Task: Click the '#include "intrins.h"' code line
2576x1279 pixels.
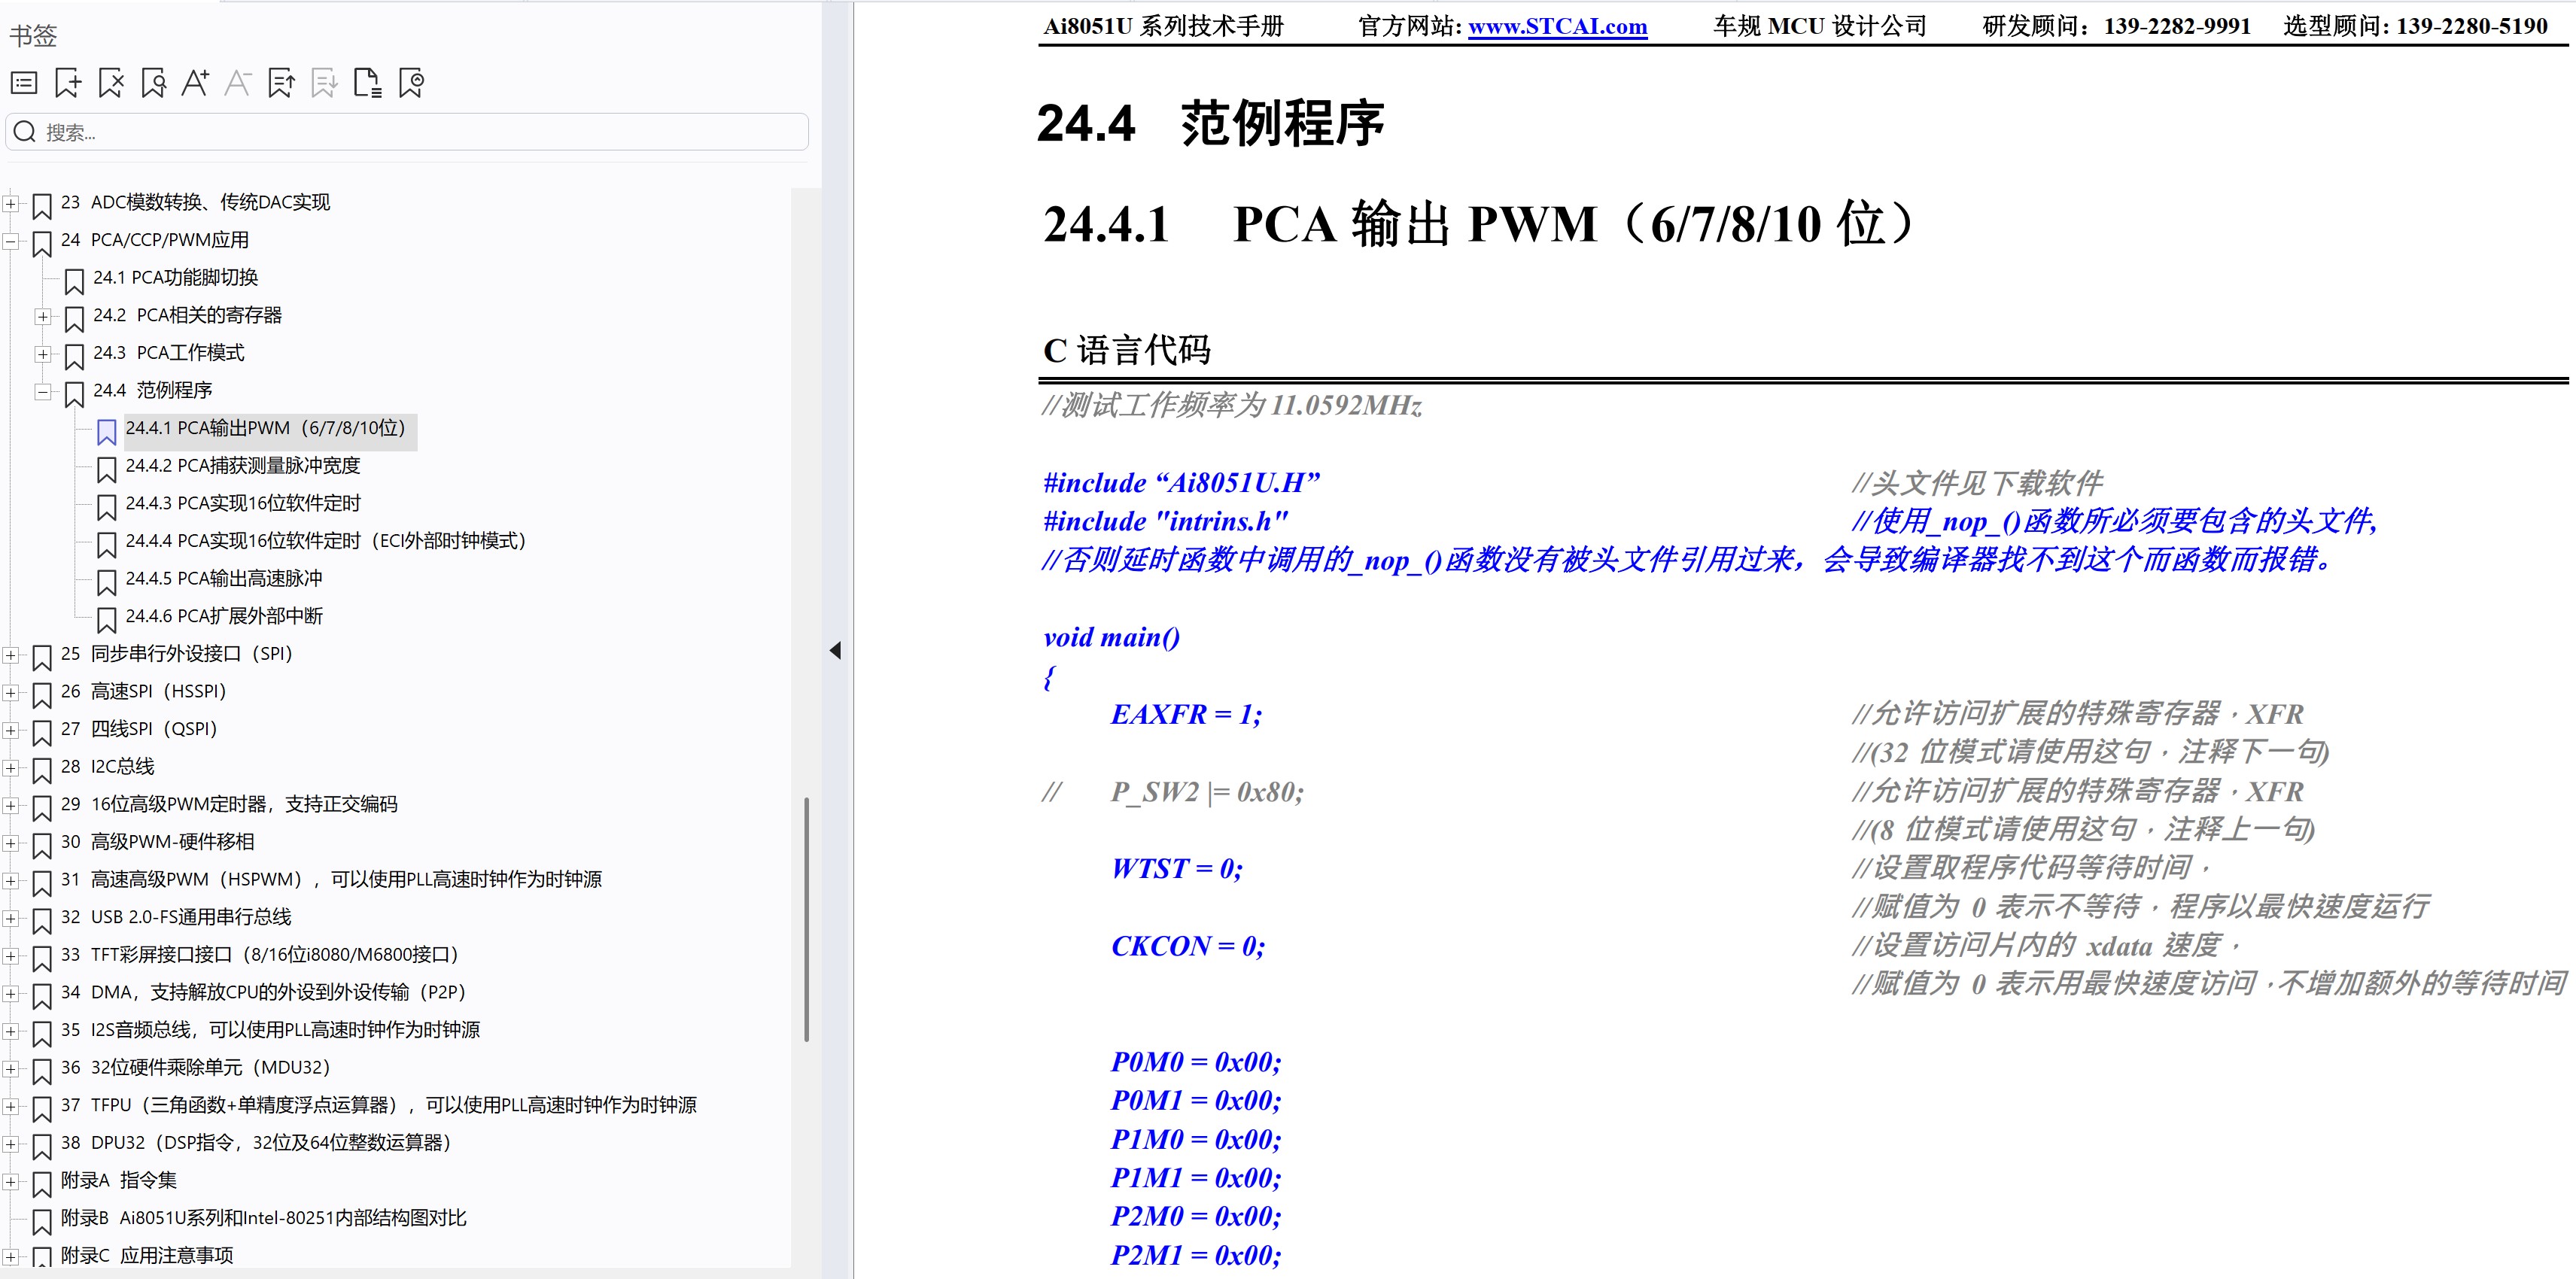Action: tap(1165, 522)
